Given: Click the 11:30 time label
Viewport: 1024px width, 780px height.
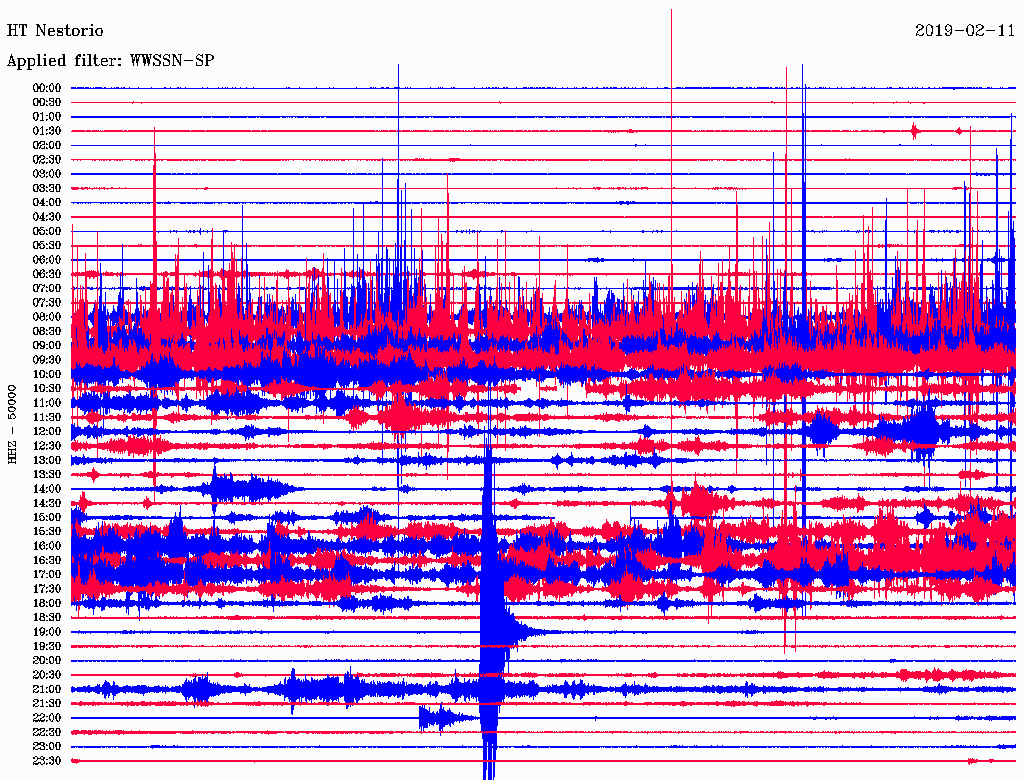Looking at the screenshot, I should pyautogui.click(x=47, y=417).
